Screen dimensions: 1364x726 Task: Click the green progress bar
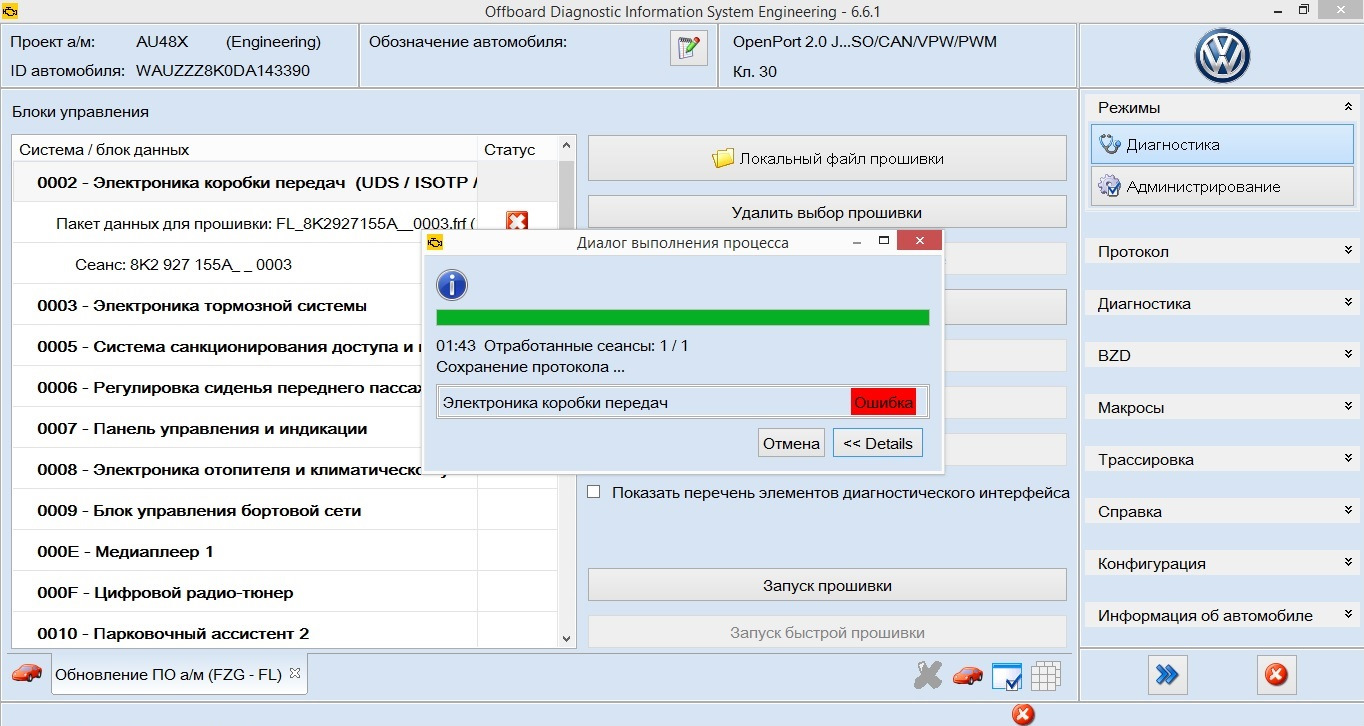(x=683, y=317)
